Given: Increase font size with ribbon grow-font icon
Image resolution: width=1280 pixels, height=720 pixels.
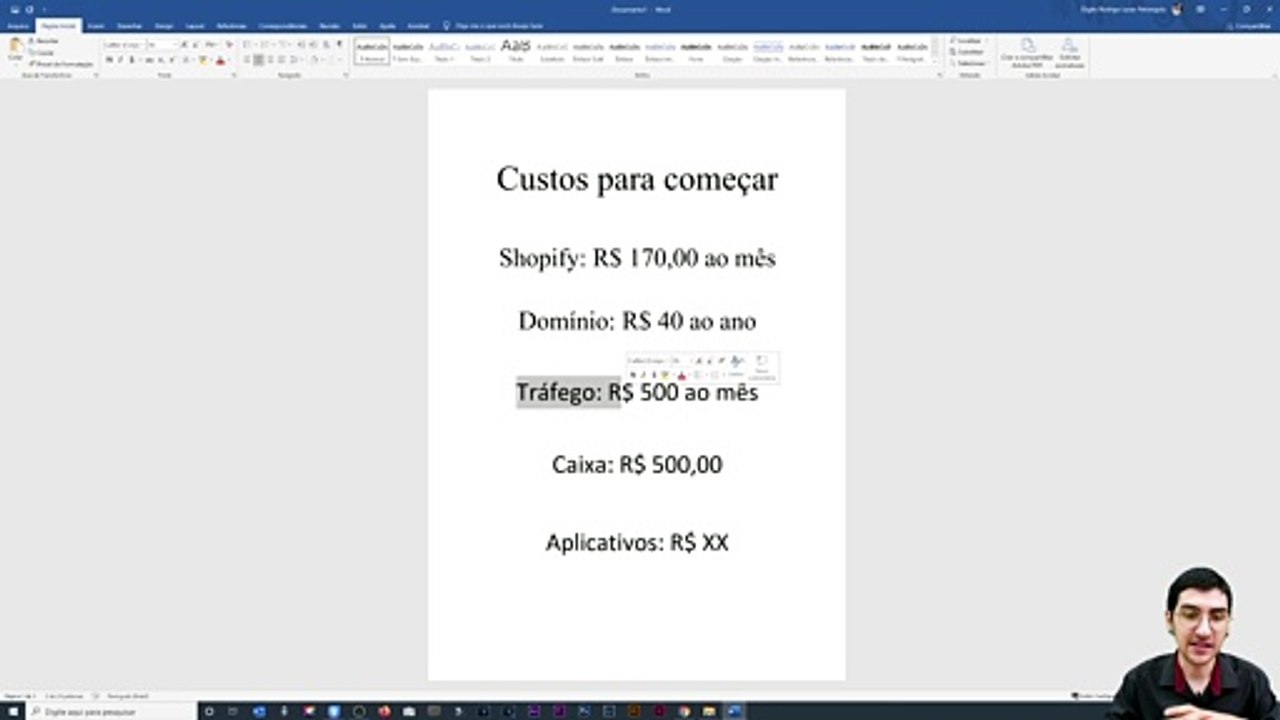Looking at the screenshot, I should (184, 45).
